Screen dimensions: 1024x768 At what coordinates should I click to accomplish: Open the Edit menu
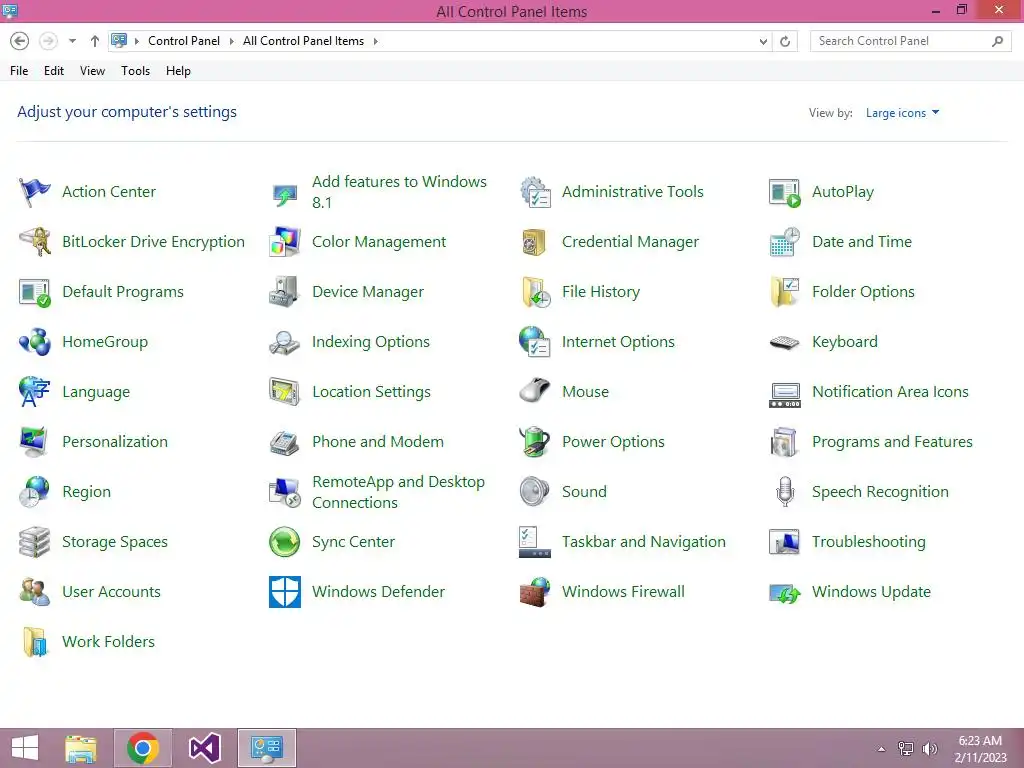coord(54,71)
